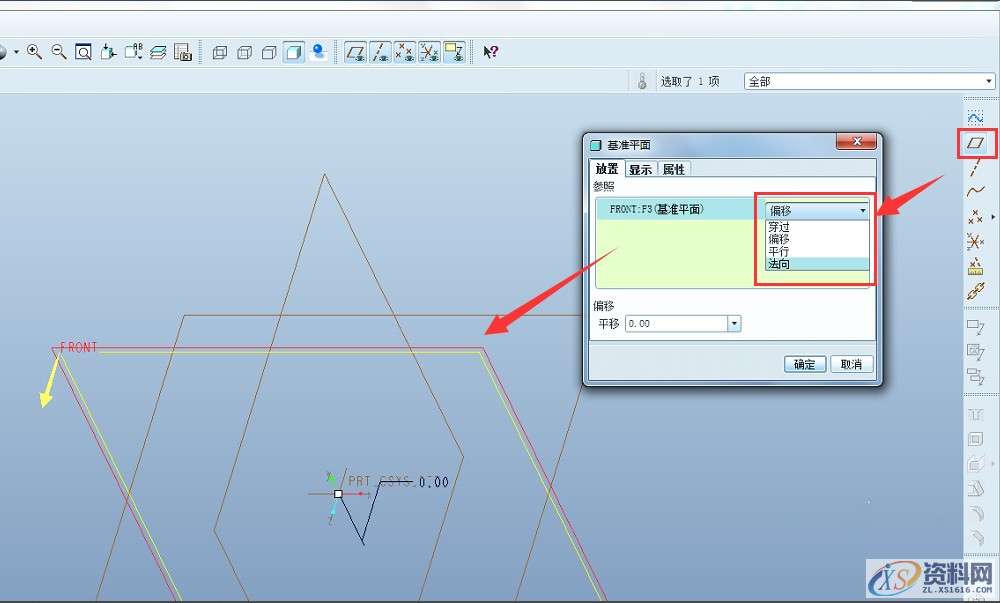
Task: Expand the 平移 offset value dropdown arrow
Action: (x=735, y=324)
